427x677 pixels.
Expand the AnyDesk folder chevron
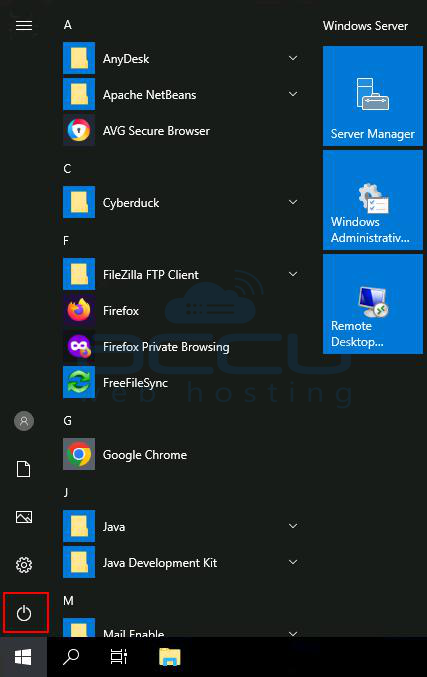coord(293,58)
